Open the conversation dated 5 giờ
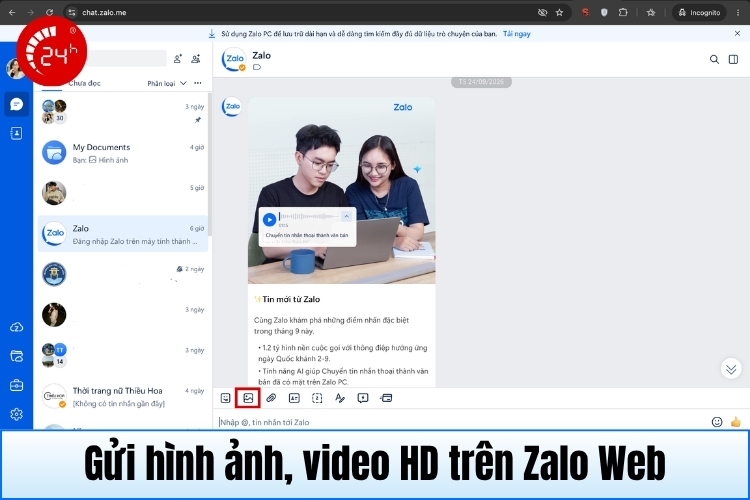Image resolution: width=750 pixels, height=500 pixels. [x=123, y=193]
